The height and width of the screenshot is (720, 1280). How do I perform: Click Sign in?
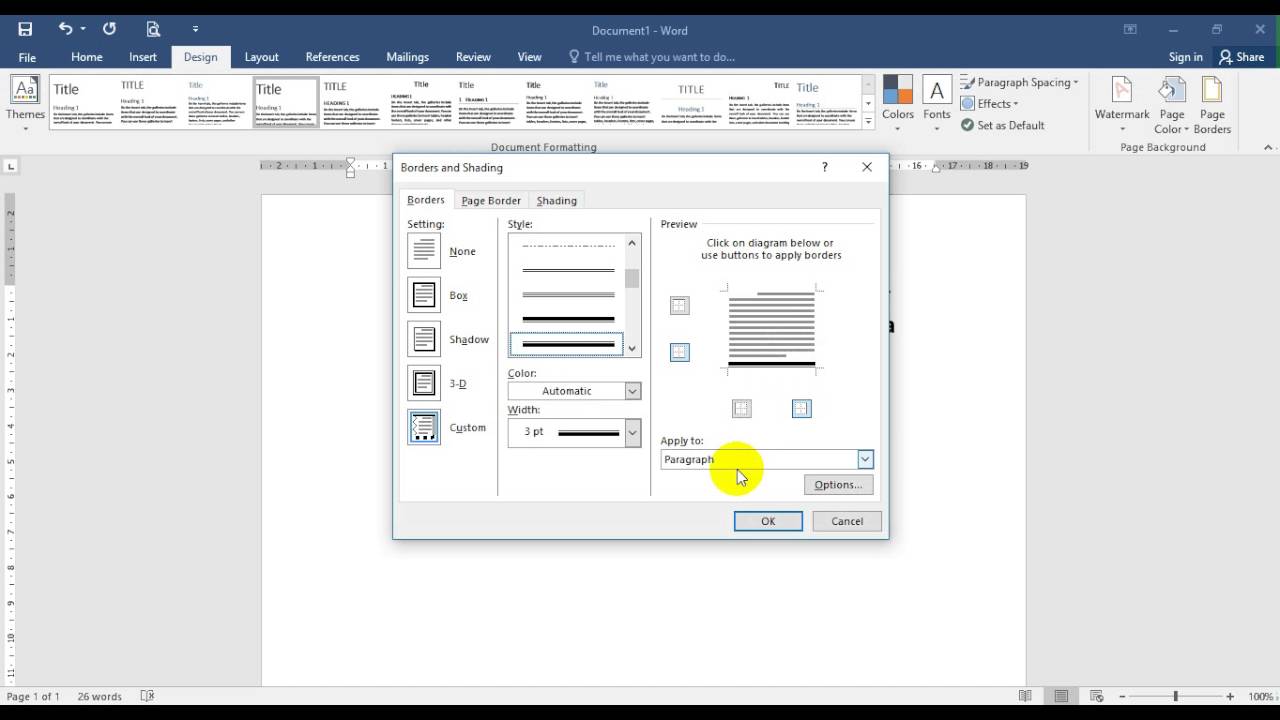[x=1186, y=57]
